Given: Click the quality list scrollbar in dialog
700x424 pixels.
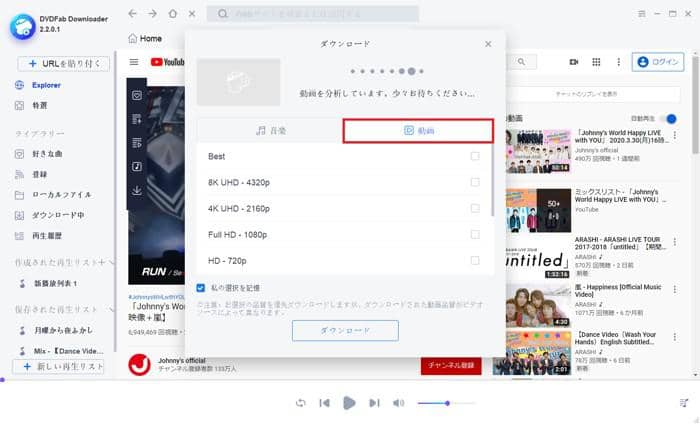Looking at the screenshot, I should pyautogui.click(x=492, y=181).
